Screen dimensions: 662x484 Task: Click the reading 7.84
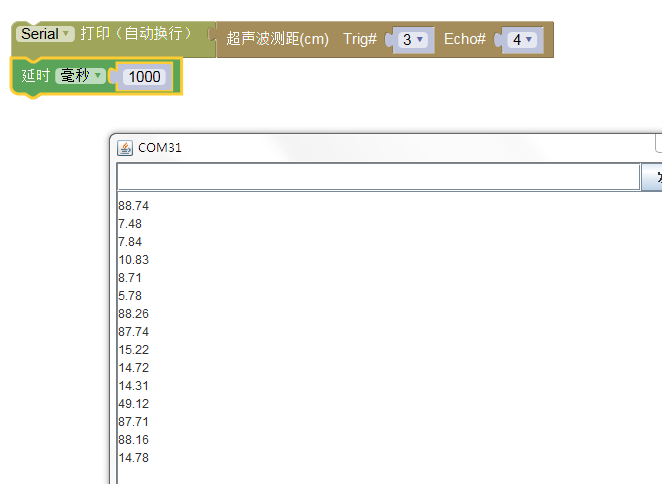click(x=130, y=242)
